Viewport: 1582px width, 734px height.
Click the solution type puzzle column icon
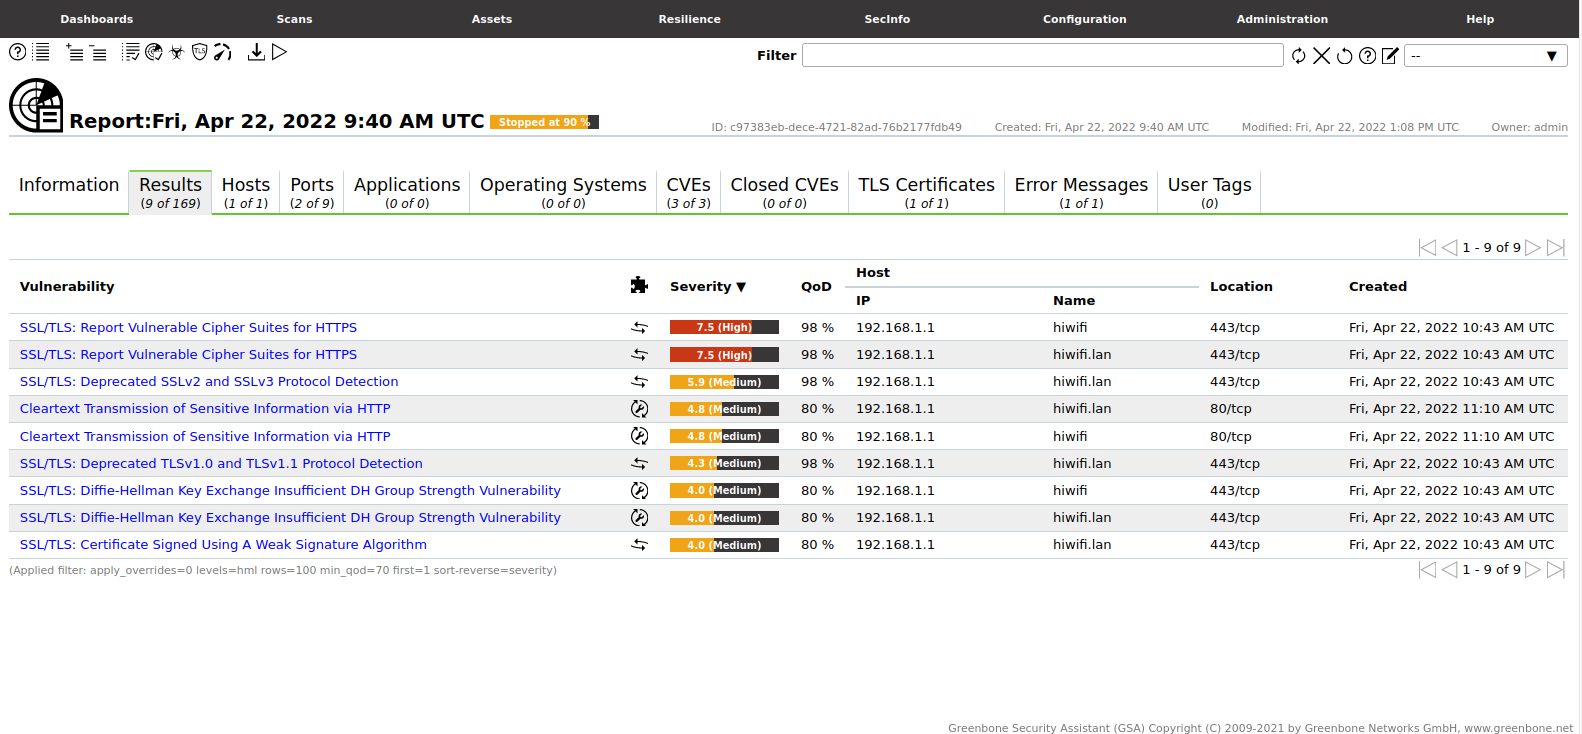(x=639, y=286)
